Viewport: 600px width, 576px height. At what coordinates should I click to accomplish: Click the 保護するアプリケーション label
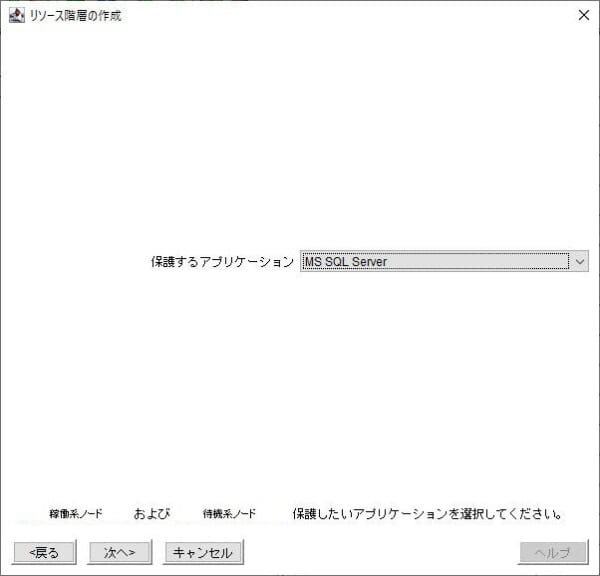coord(222,262)
